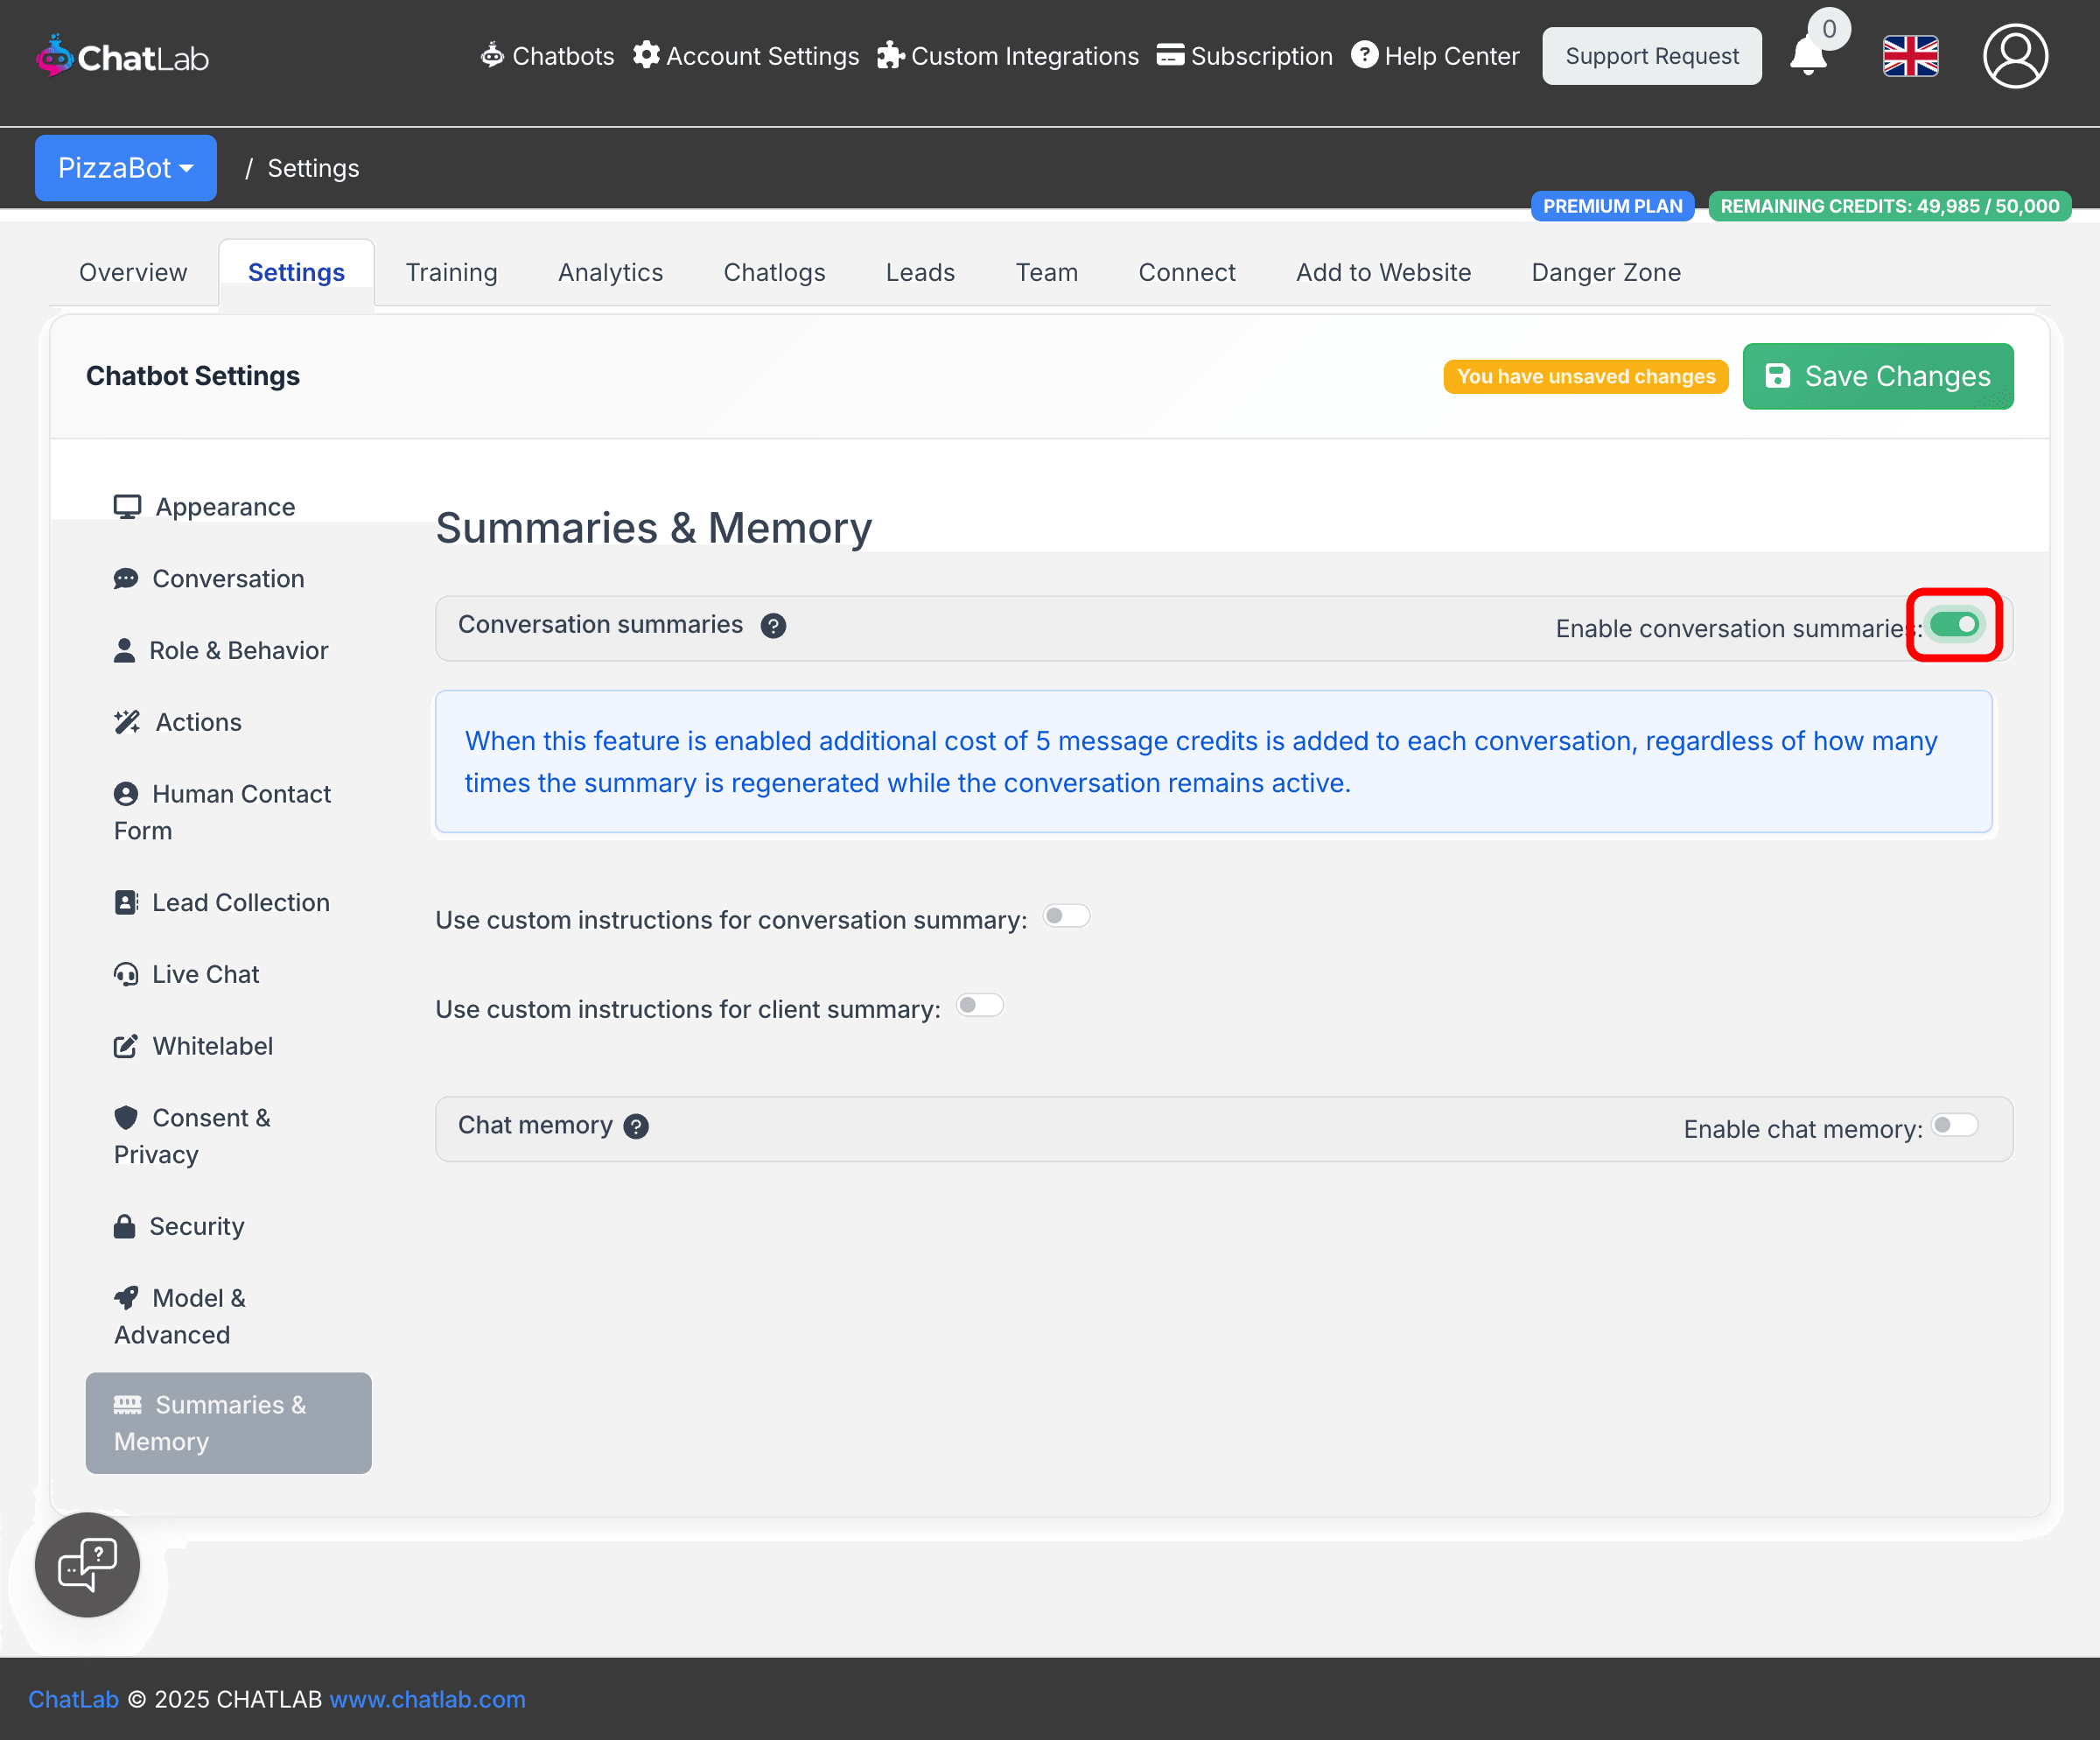Screen dimensions: 2100x1740
Task: Click the Support Request button
Action: (1651, 56)
